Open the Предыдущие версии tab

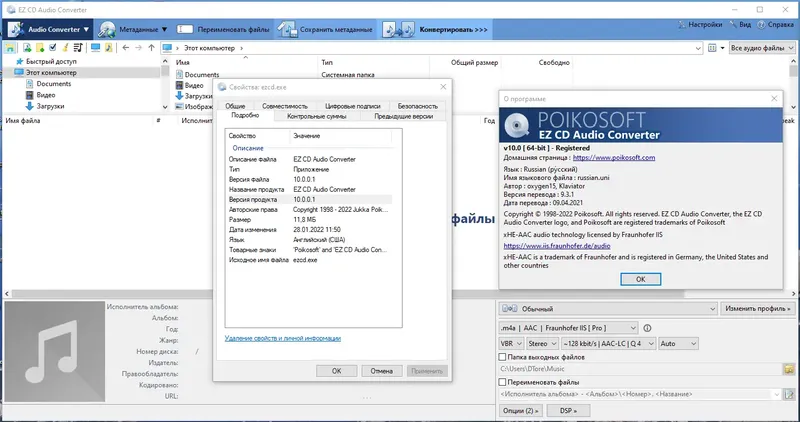pyautogui.click(x=403, y=116)
